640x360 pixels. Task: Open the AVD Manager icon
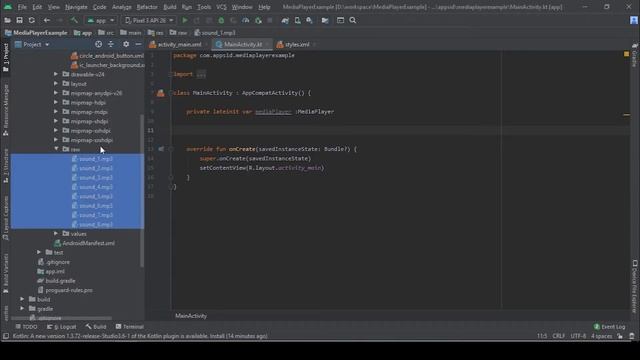tap(298, 20)
